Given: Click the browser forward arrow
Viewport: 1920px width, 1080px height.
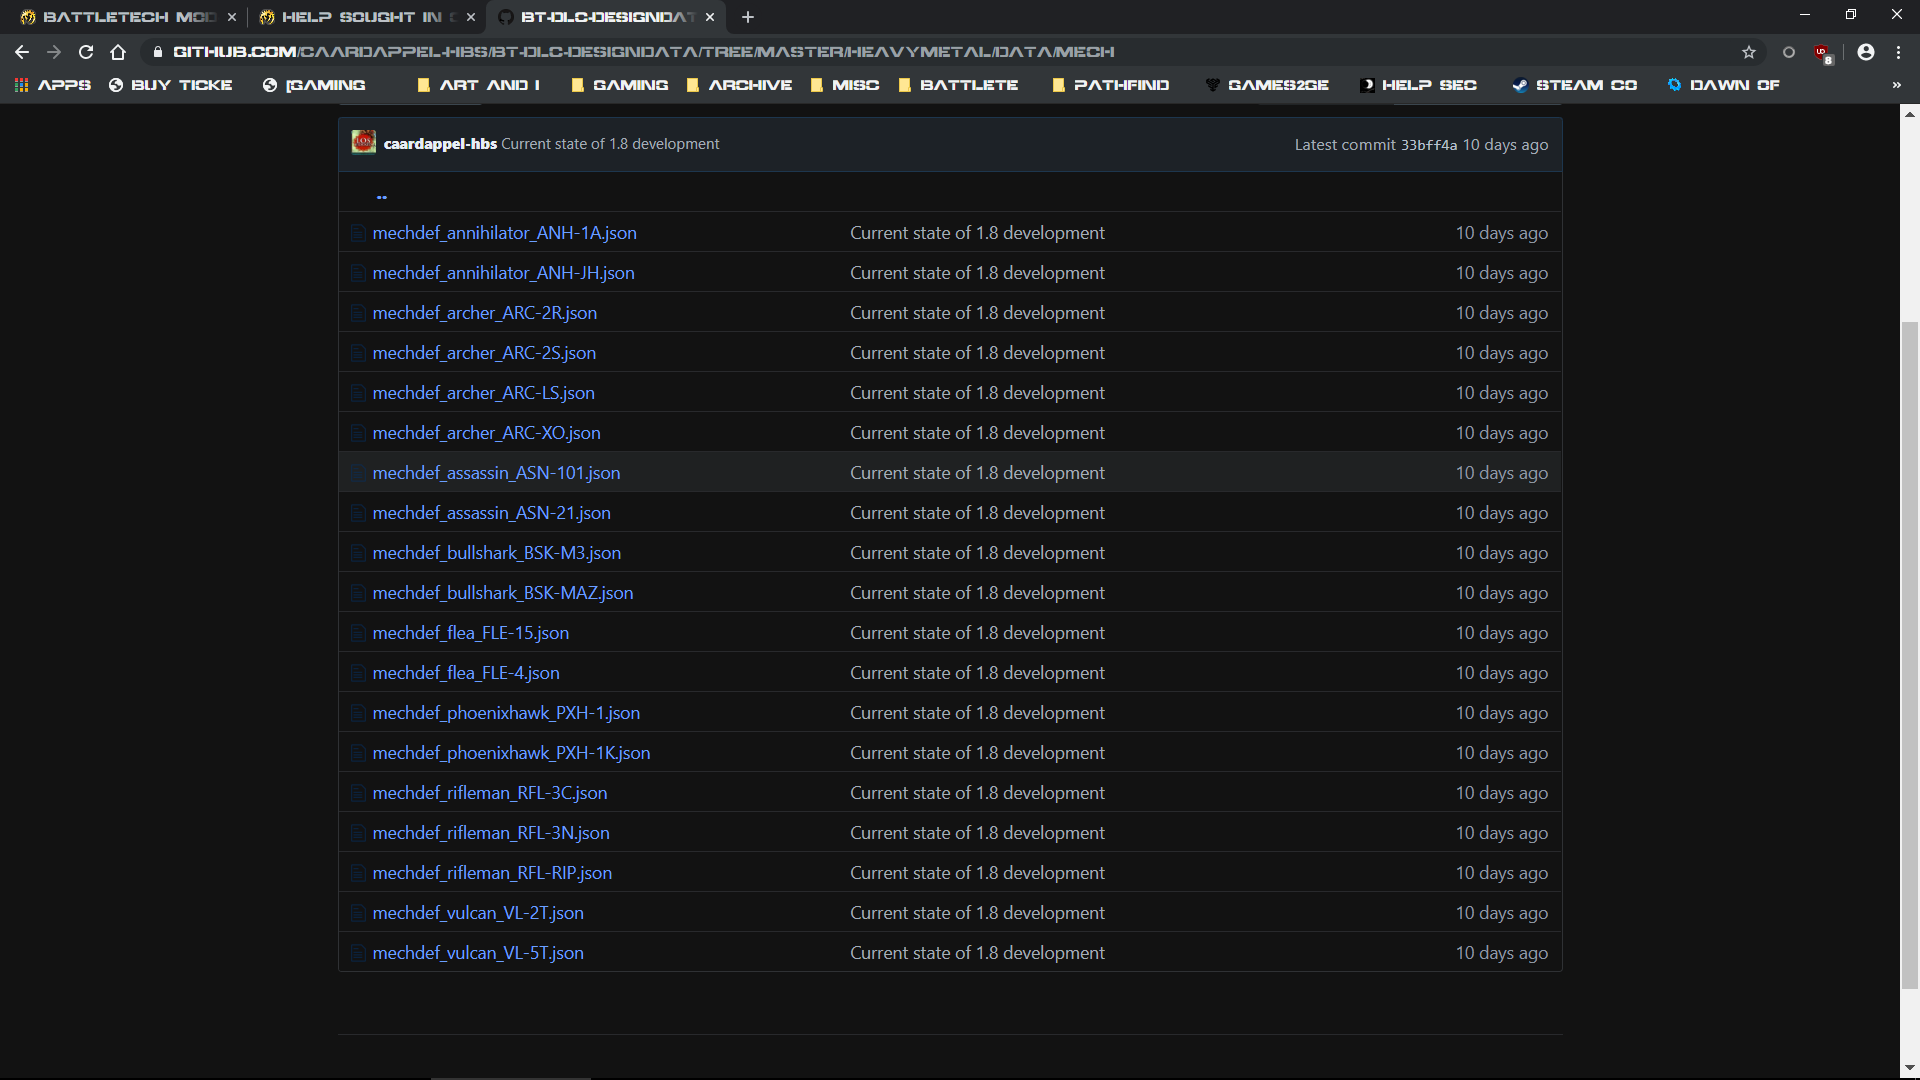Looking at the screenshot, I should tap(54, 52).
